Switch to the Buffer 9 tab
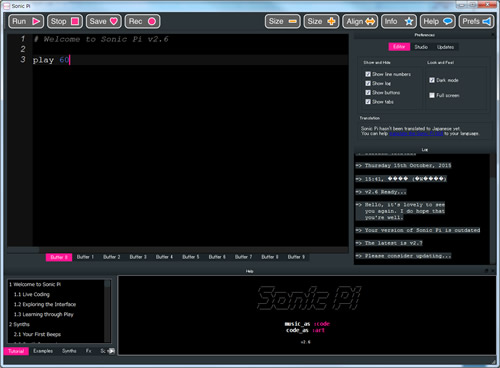Screen dimensions: 500x368 click(x=296, y=257)
